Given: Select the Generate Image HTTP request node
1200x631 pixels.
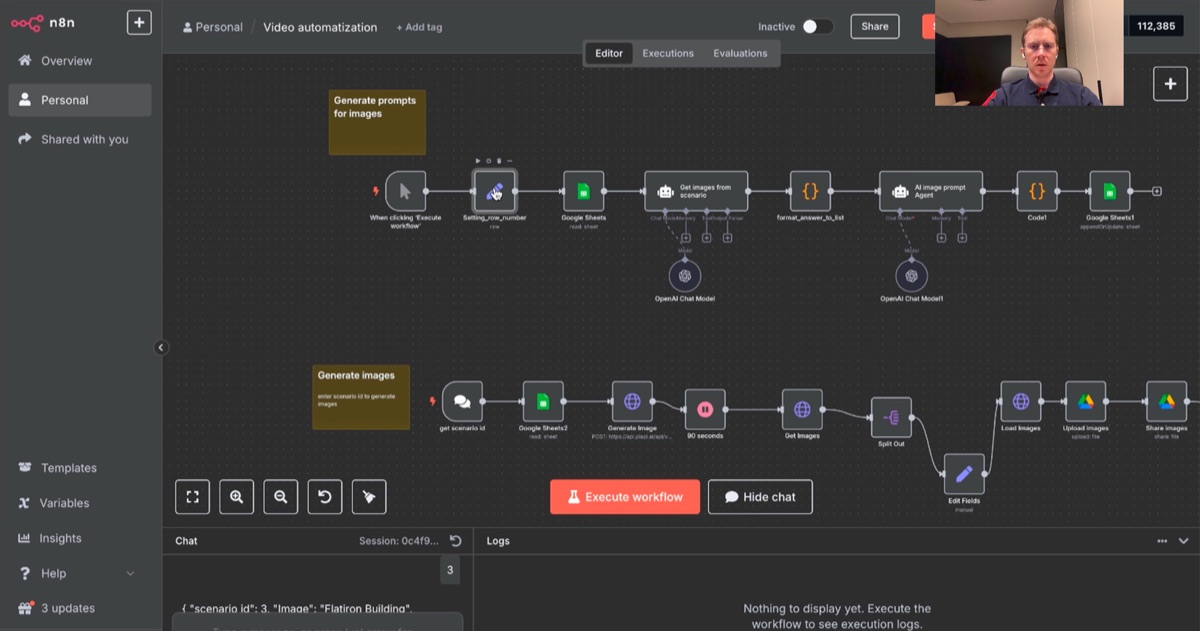Looking at the screenshot, I should pyautogui.click(x=632, y=401).
